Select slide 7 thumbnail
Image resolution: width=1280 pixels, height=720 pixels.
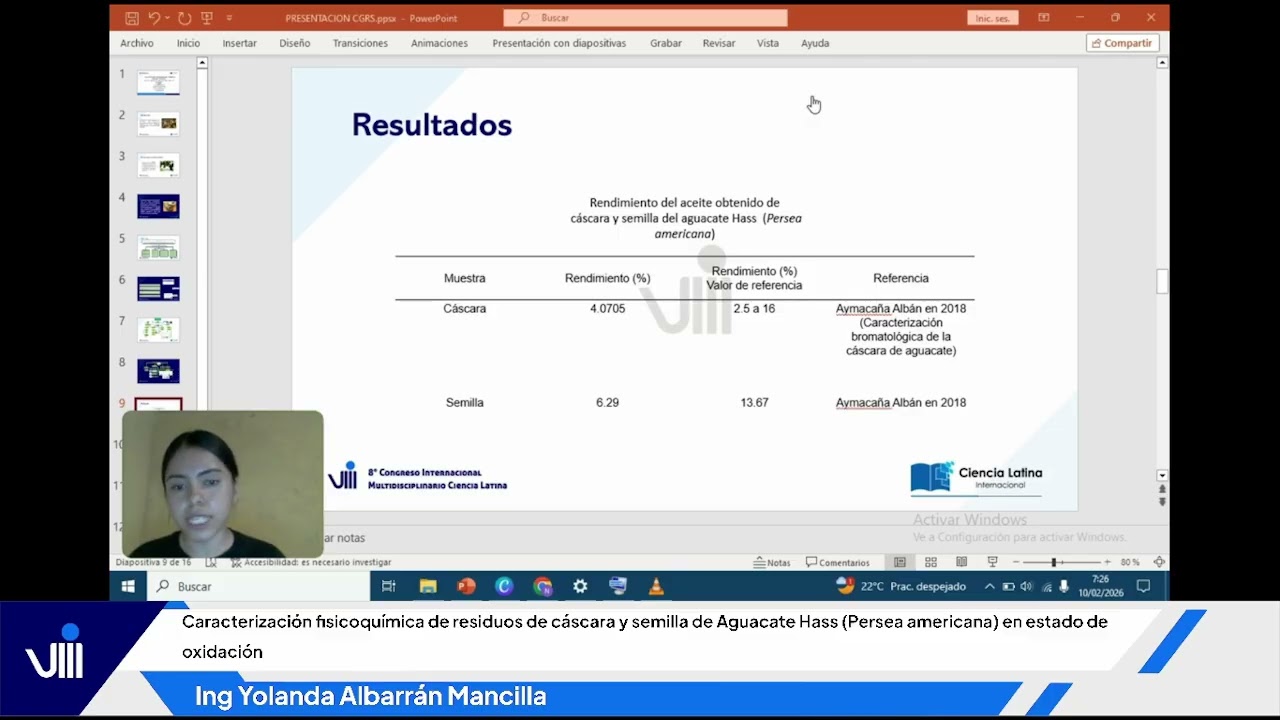tap(158, 329)
